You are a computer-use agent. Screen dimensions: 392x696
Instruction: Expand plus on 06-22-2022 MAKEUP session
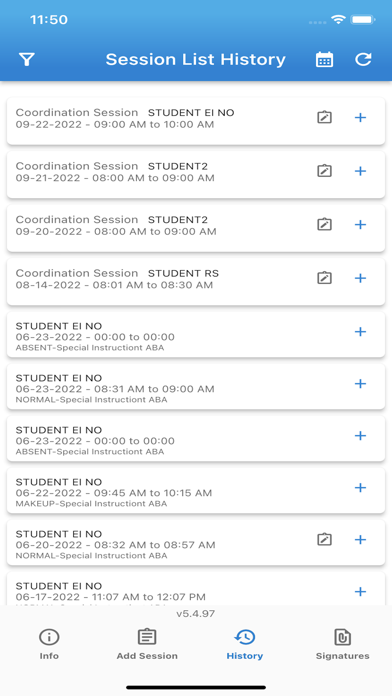coord(360,487)
